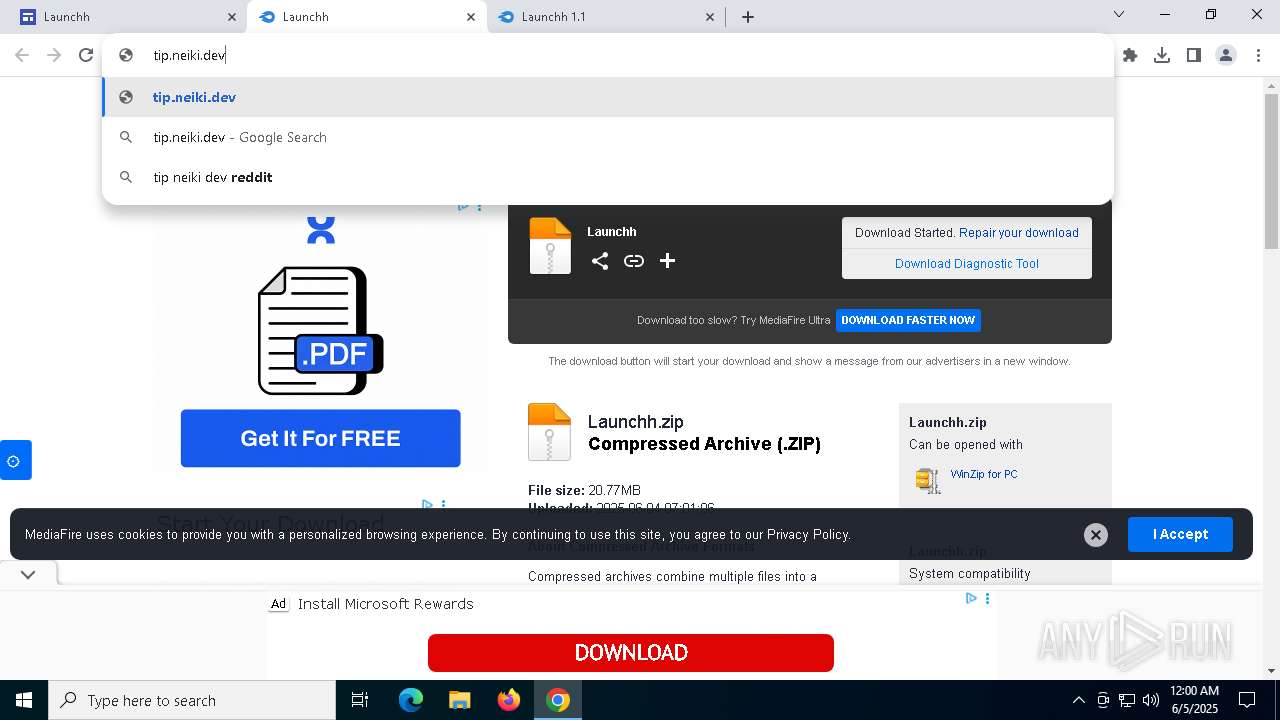The width and height of the screenshot is (1280, 720).
Task: Click the red DOWNLOAD ad button
Action: 631,653
